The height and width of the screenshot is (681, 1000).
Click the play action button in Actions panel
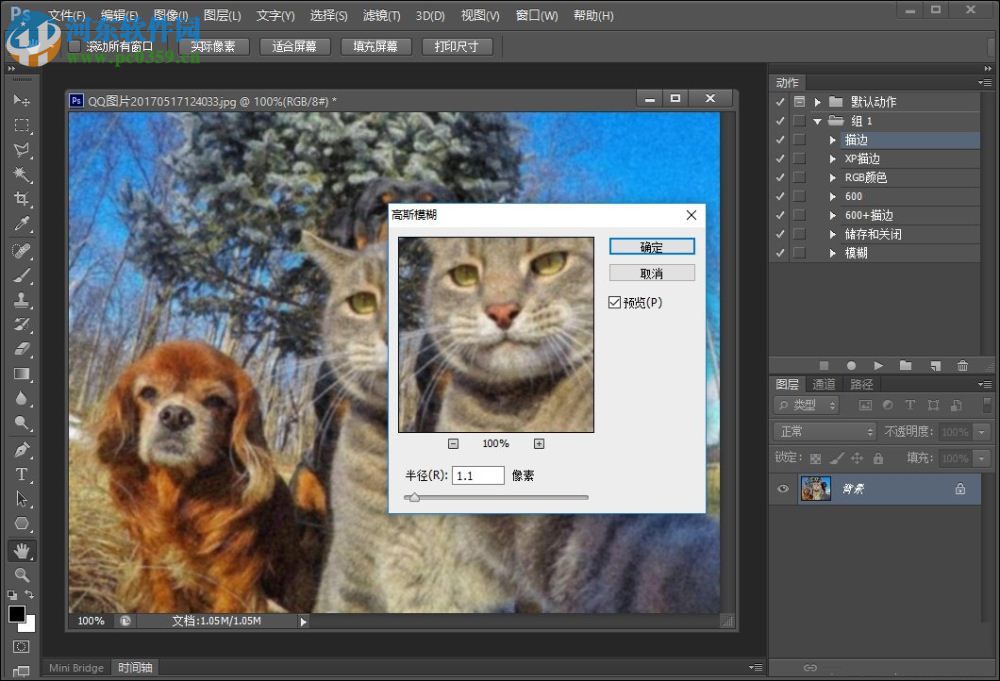click(878, 366)
